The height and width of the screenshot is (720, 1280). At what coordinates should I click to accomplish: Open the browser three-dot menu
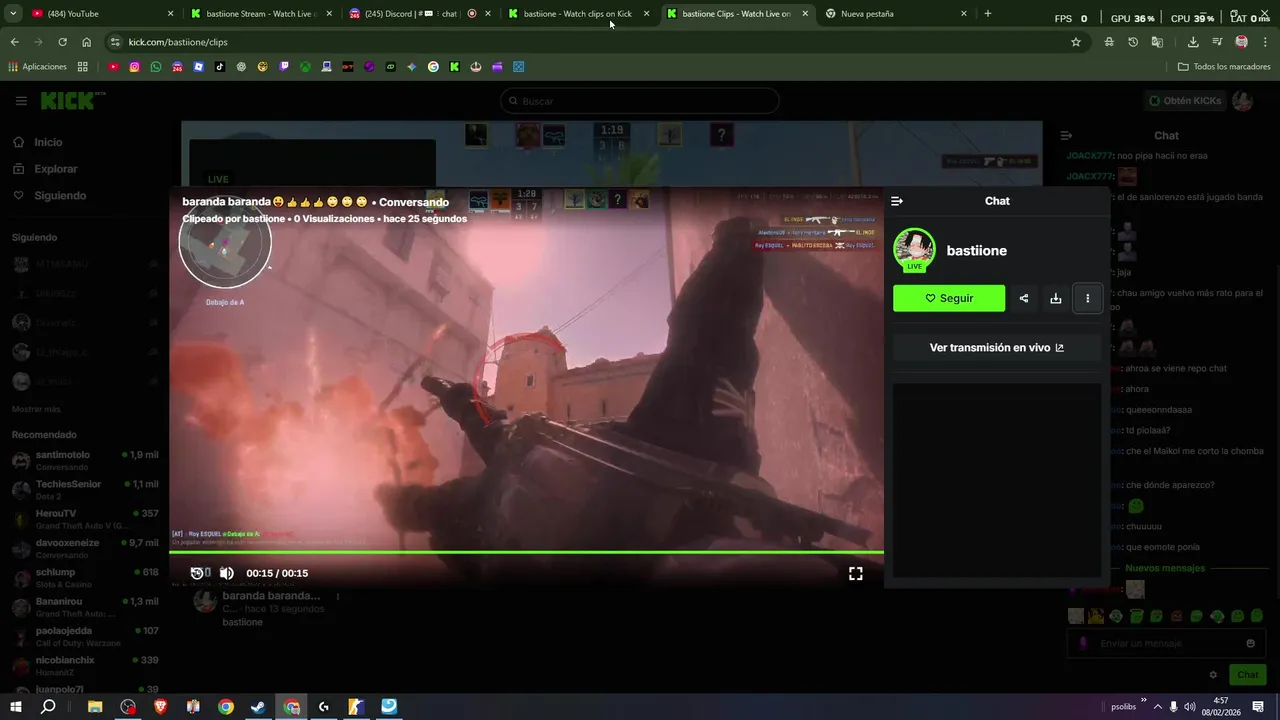(x=1266, y=42)
